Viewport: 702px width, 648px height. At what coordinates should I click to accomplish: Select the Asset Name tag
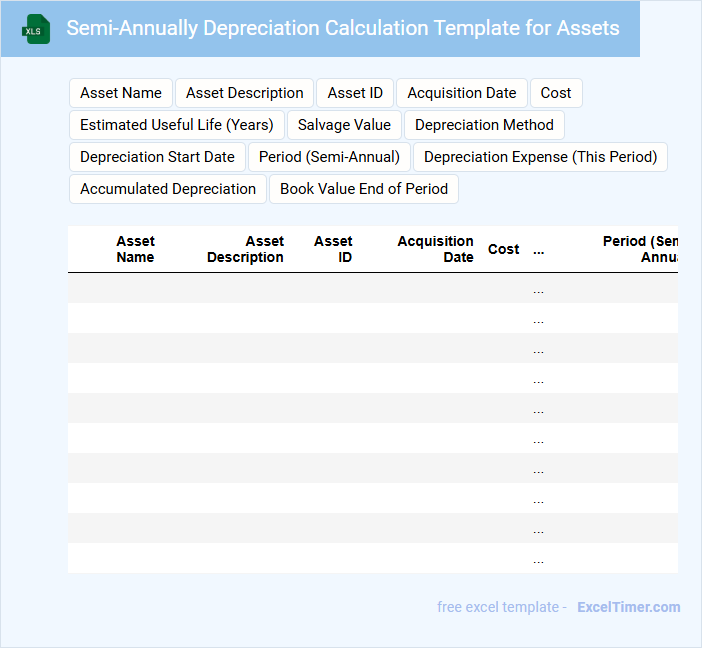pyautogui.click(x=121, y=93)
